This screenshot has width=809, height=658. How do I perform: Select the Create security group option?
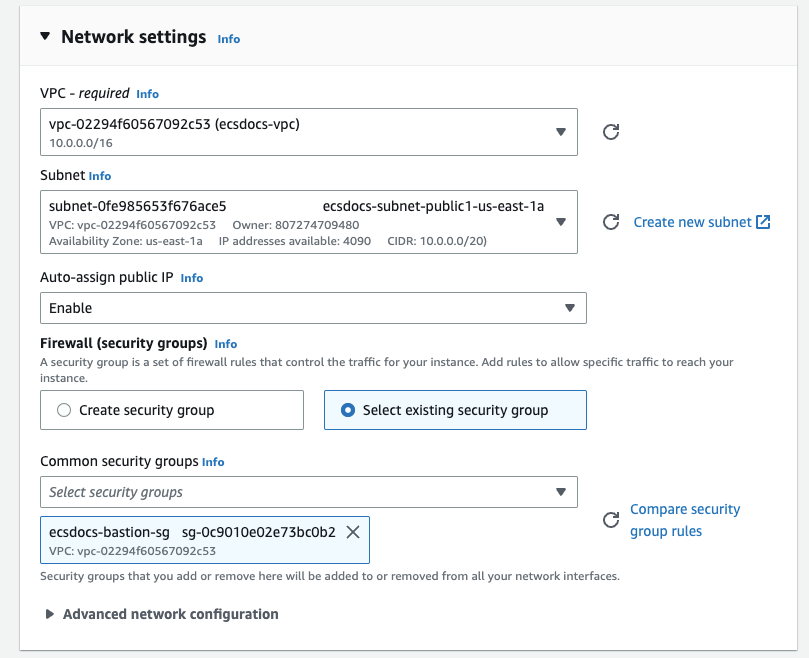(65, 410)
